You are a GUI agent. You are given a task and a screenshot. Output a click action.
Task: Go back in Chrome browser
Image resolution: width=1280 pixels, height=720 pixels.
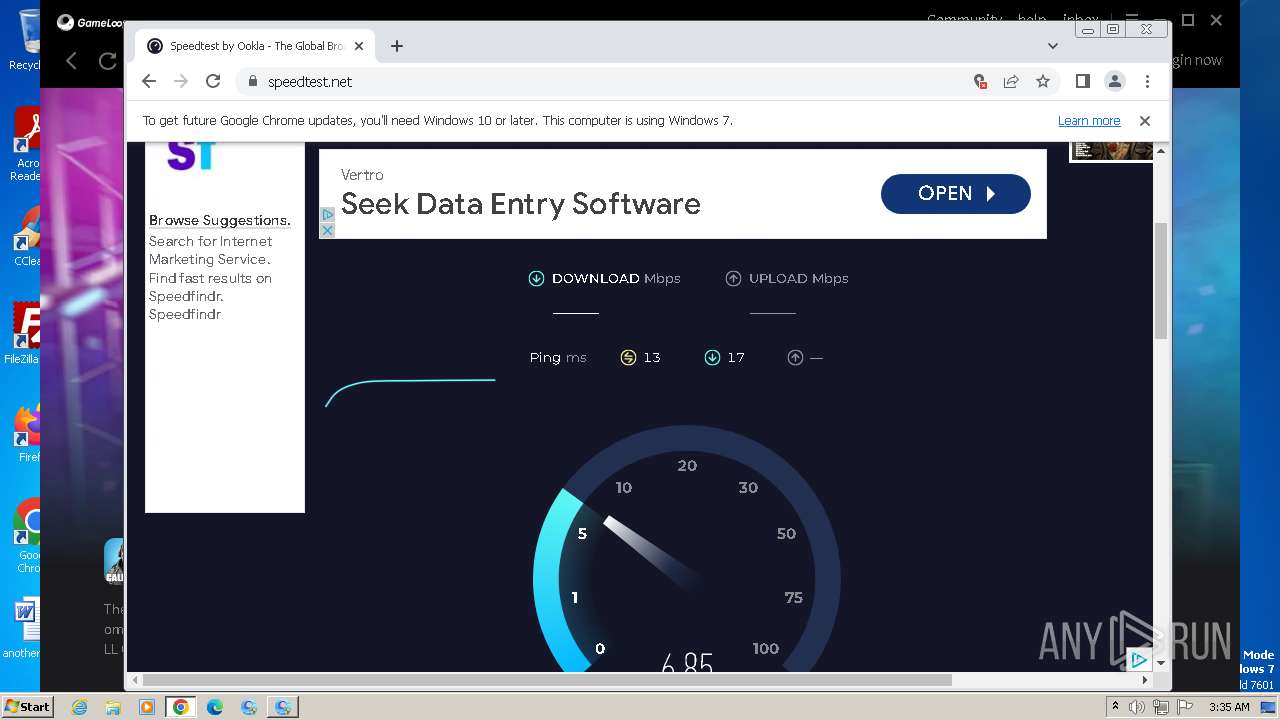(x=149, y=82)
